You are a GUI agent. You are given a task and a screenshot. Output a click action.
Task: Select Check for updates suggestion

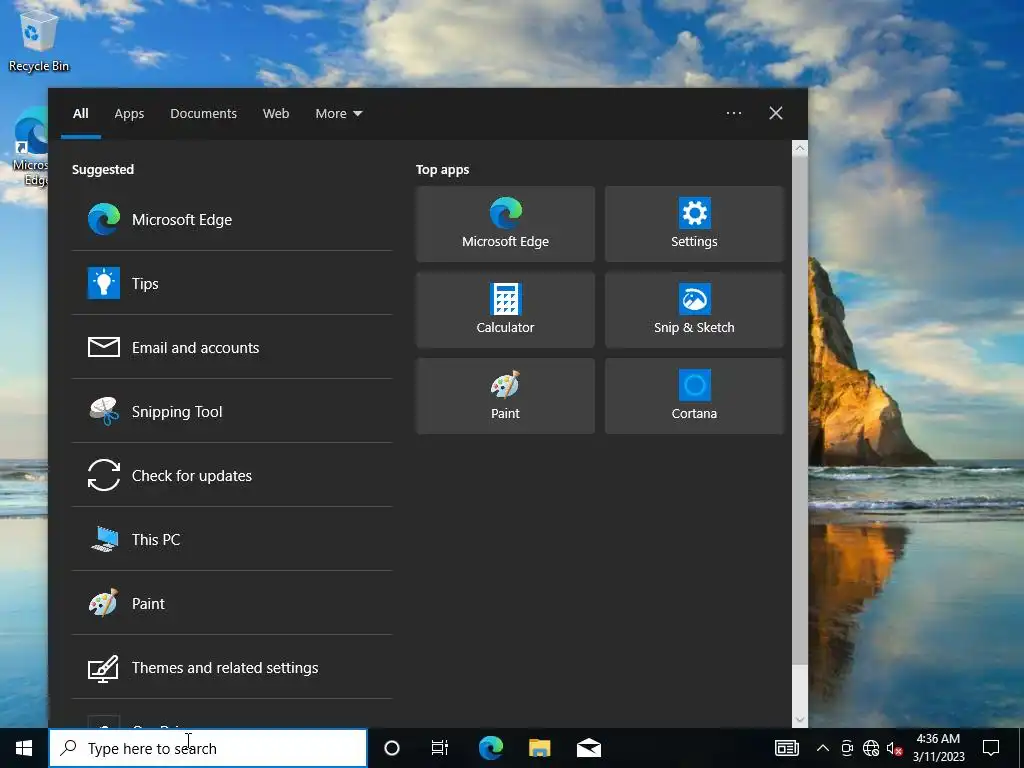click(x=232, y=475)
